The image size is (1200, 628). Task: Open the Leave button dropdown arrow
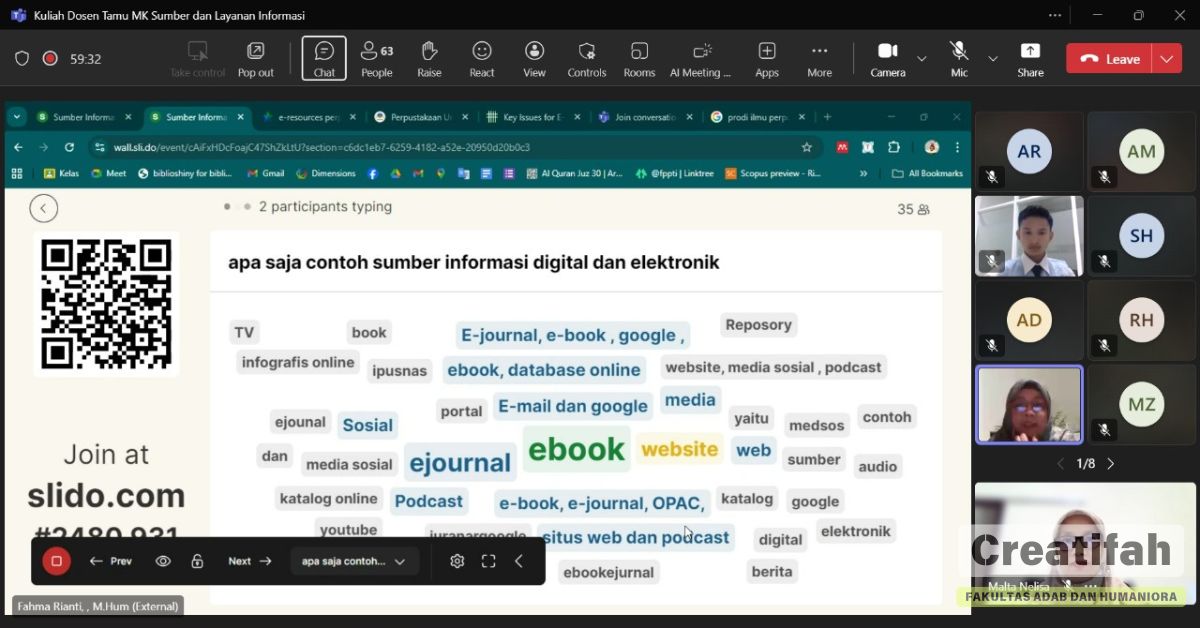(1166, 59)
